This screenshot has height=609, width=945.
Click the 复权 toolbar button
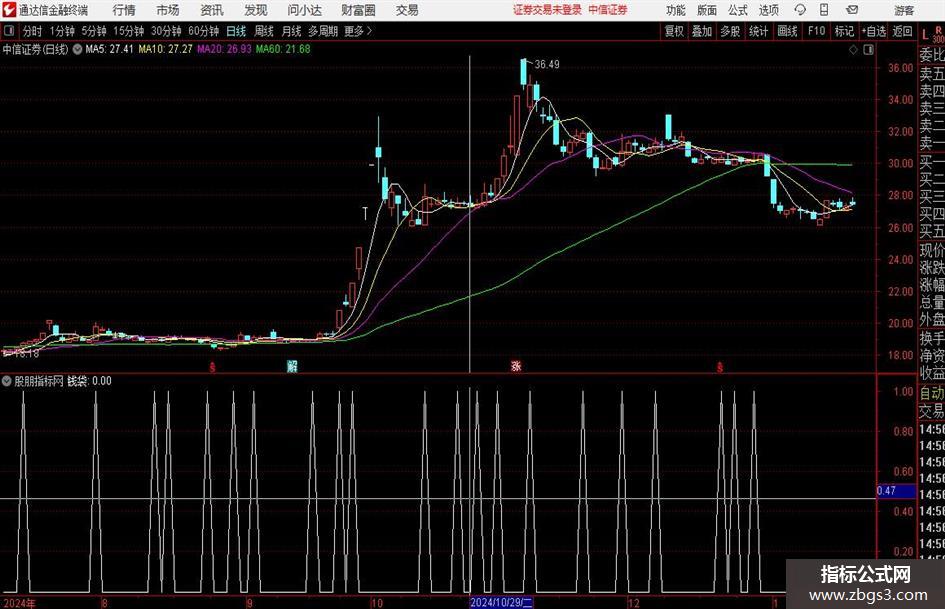point(674,31)
